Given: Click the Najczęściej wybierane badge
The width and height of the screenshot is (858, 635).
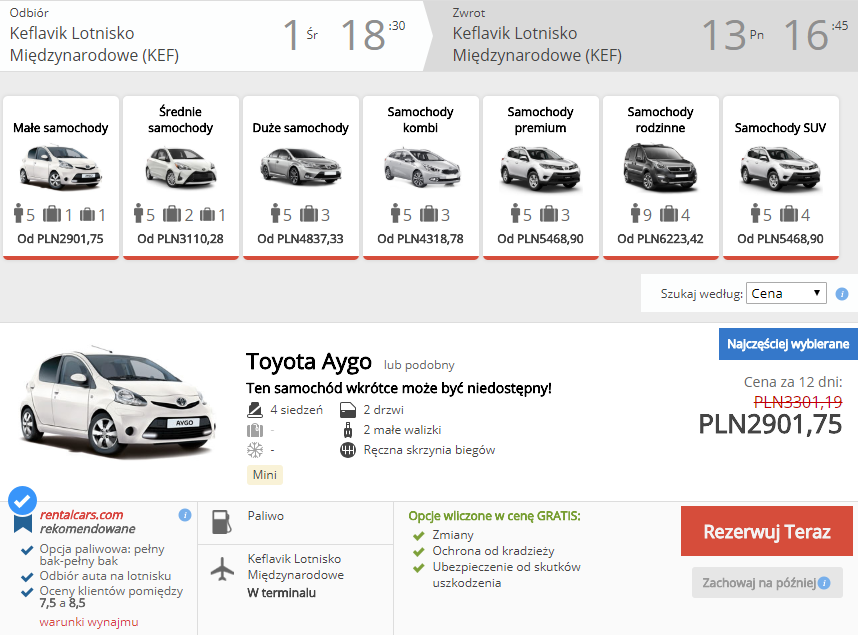Looking at the screenshot, I should click(788, 344).
